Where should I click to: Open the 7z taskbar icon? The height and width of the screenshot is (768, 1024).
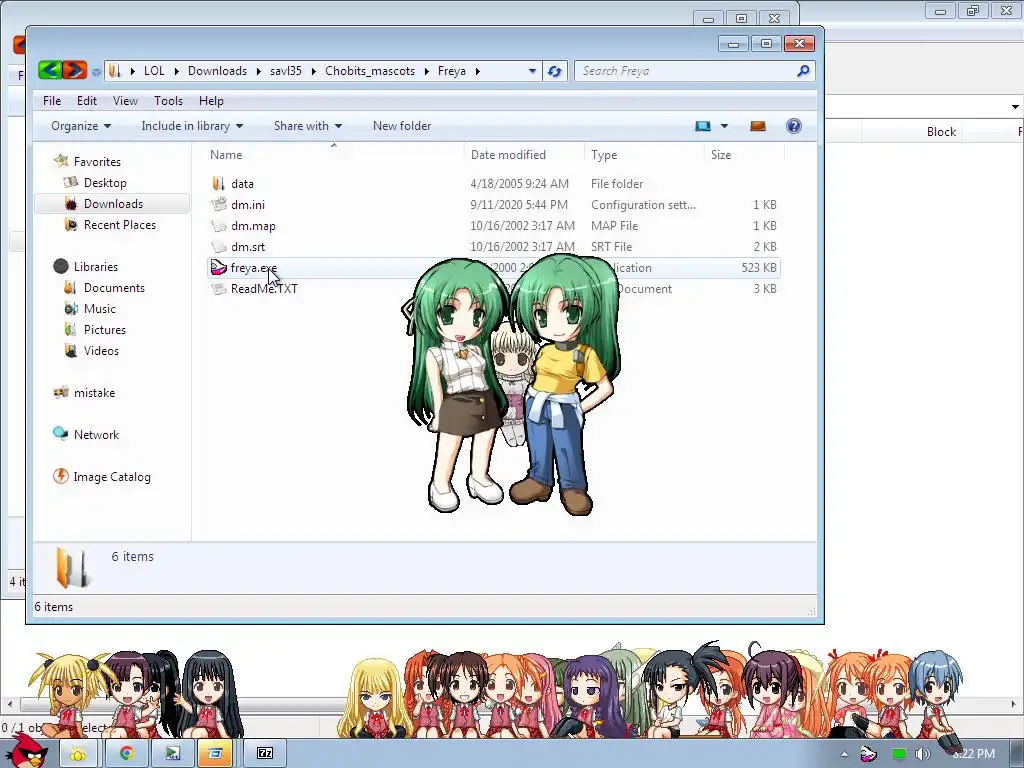[x=265, y=753]
